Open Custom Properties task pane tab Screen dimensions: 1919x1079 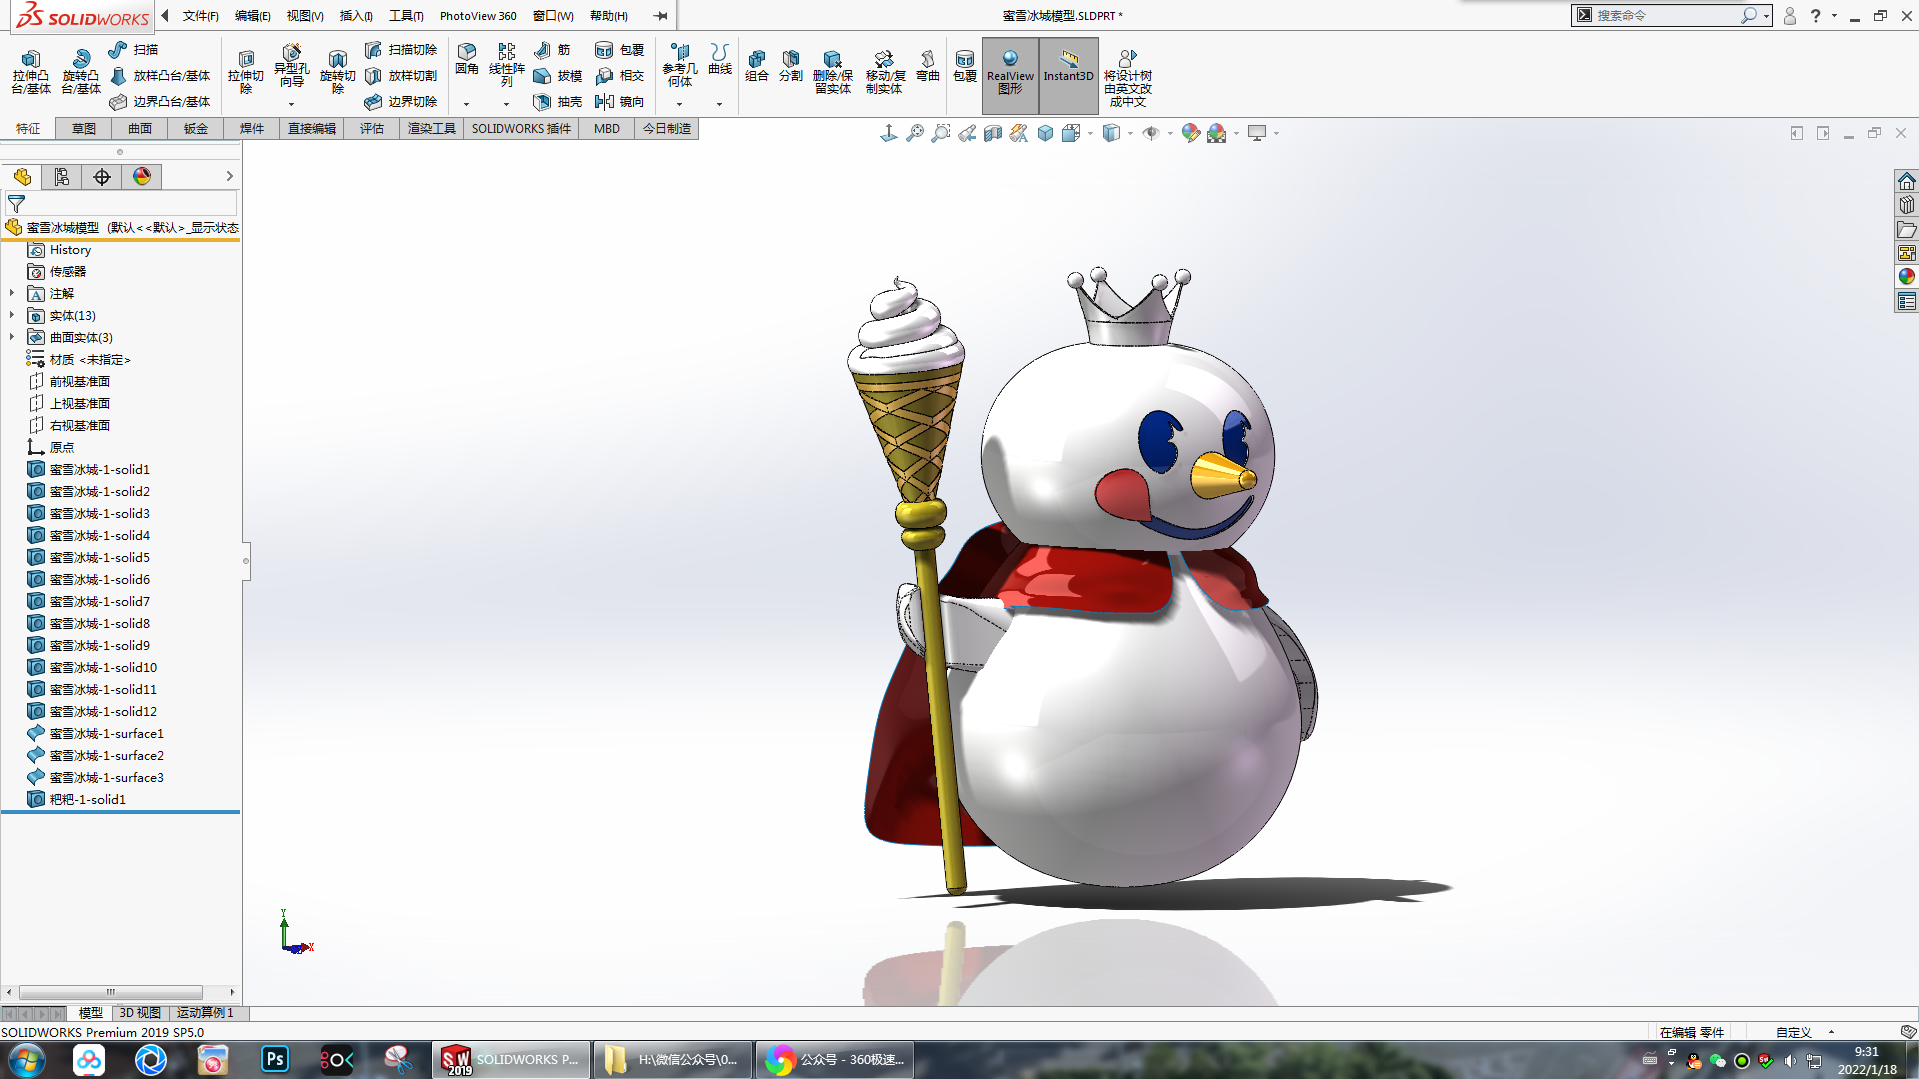(x=1907, y=301)
